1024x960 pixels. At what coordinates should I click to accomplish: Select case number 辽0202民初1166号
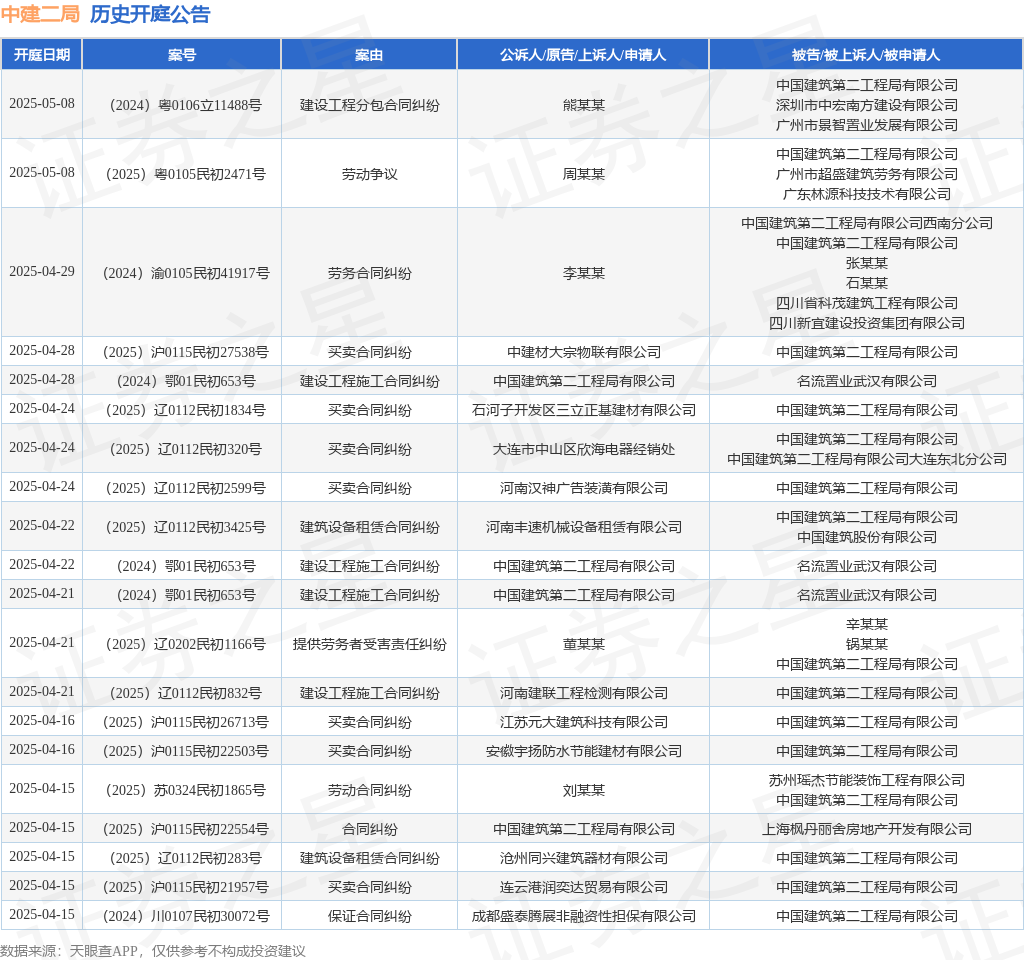click(185, 644)
